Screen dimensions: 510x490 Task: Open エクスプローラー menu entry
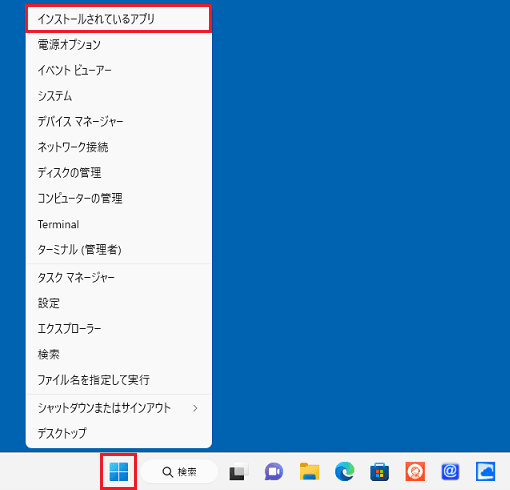point(119,329)
